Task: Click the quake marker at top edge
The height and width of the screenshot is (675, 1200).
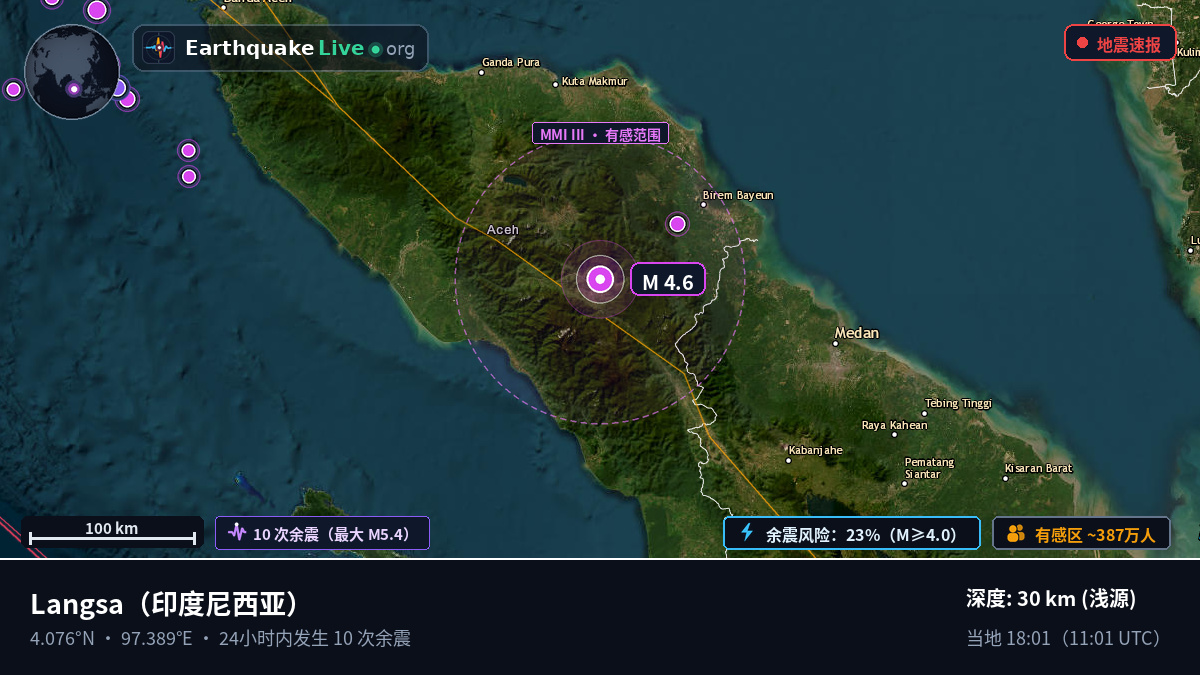Action: 97,10
